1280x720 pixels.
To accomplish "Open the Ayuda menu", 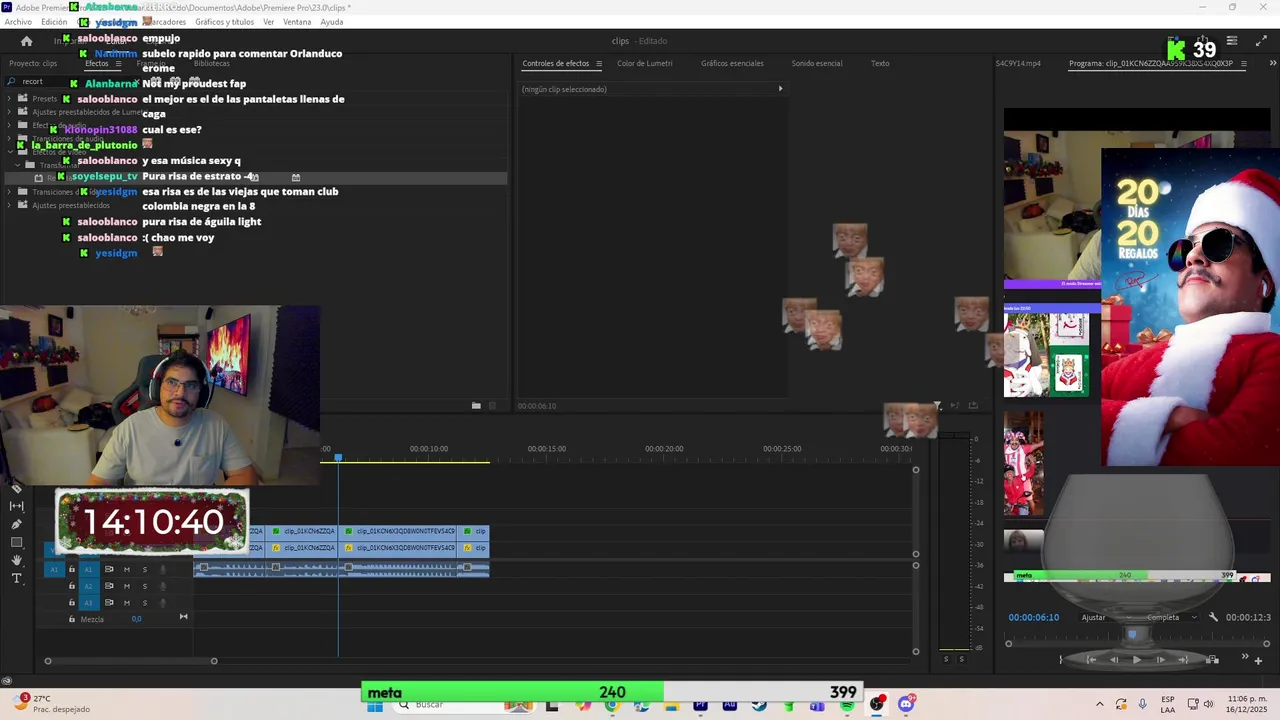I will pos(332,22).
